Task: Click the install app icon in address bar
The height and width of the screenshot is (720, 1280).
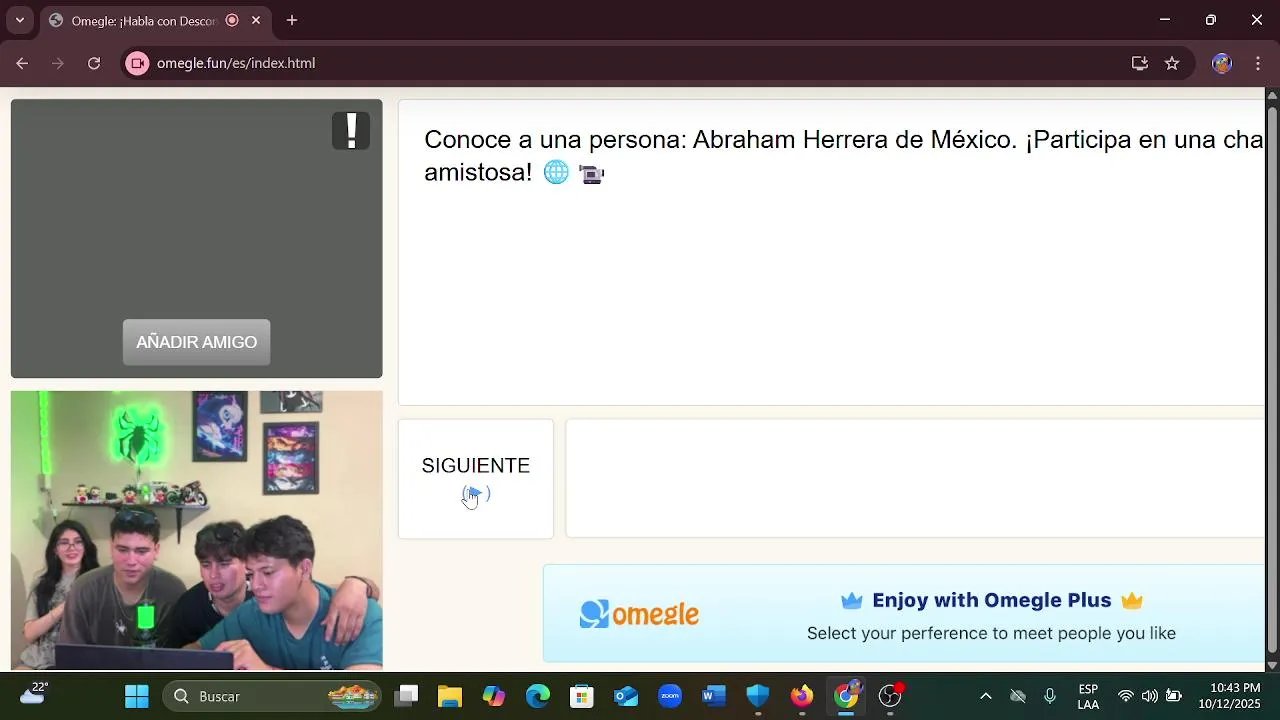Action: coord(1140,63)
